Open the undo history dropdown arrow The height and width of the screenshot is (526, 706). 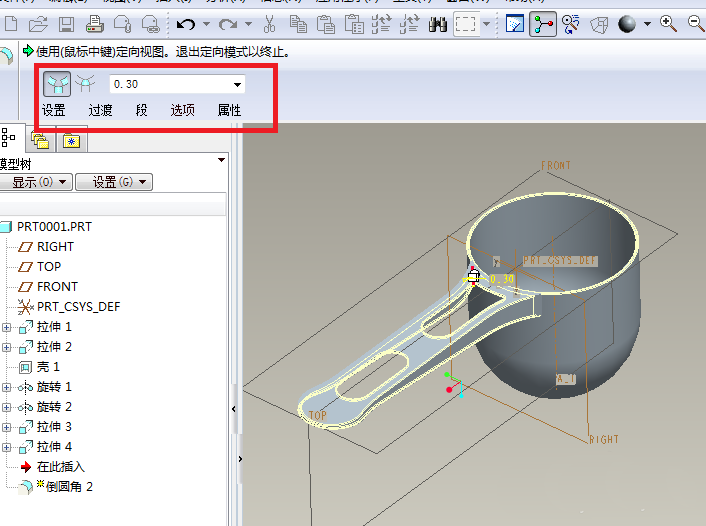coord(206,24)
